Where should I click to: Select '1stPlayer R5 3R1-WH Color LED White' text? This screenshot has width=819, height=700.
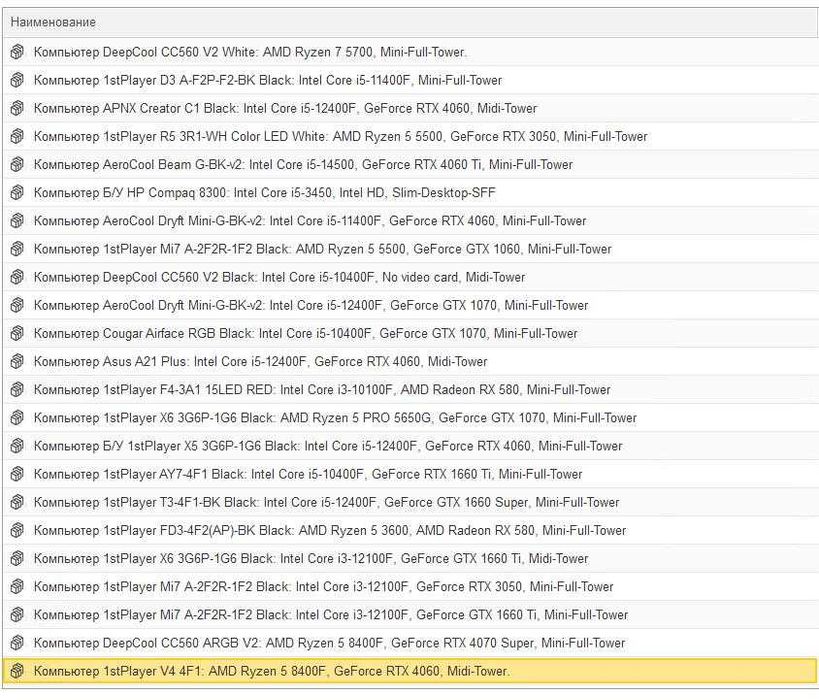(340, 137)
